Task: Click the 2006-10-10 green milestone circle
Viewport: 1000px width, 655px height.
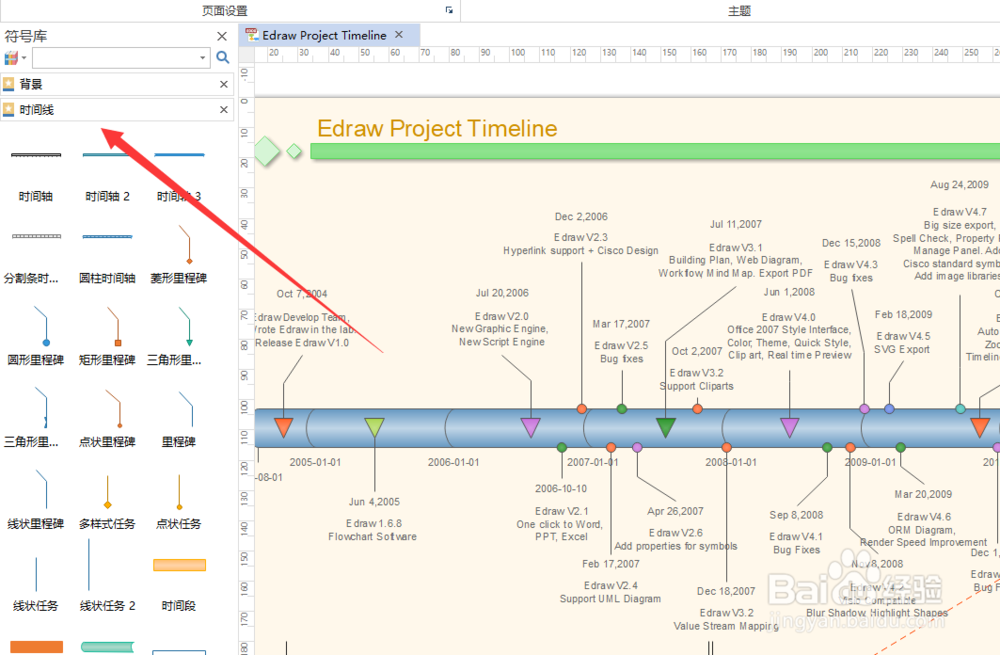Action: tap(562, 448)
